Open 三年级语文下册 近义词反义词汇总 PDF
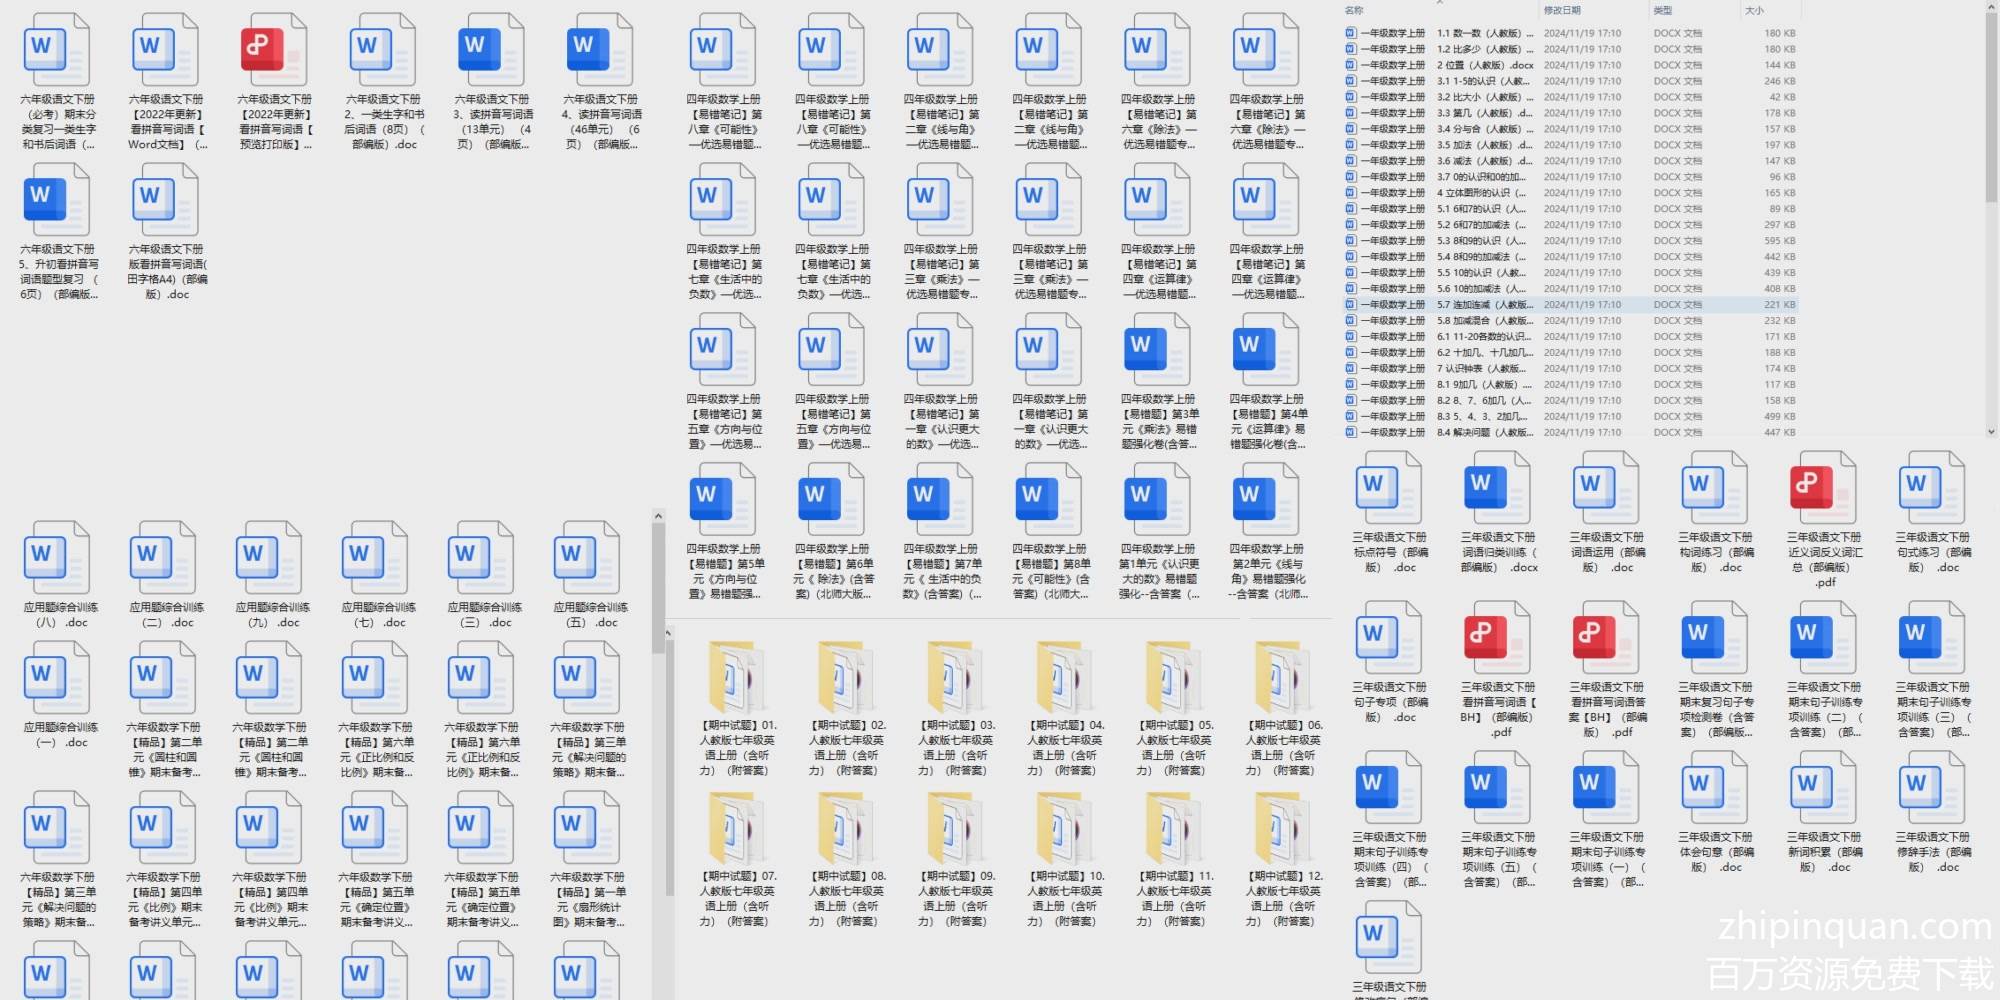This screenshot has width=2000, height=1000. [1824, 490]
